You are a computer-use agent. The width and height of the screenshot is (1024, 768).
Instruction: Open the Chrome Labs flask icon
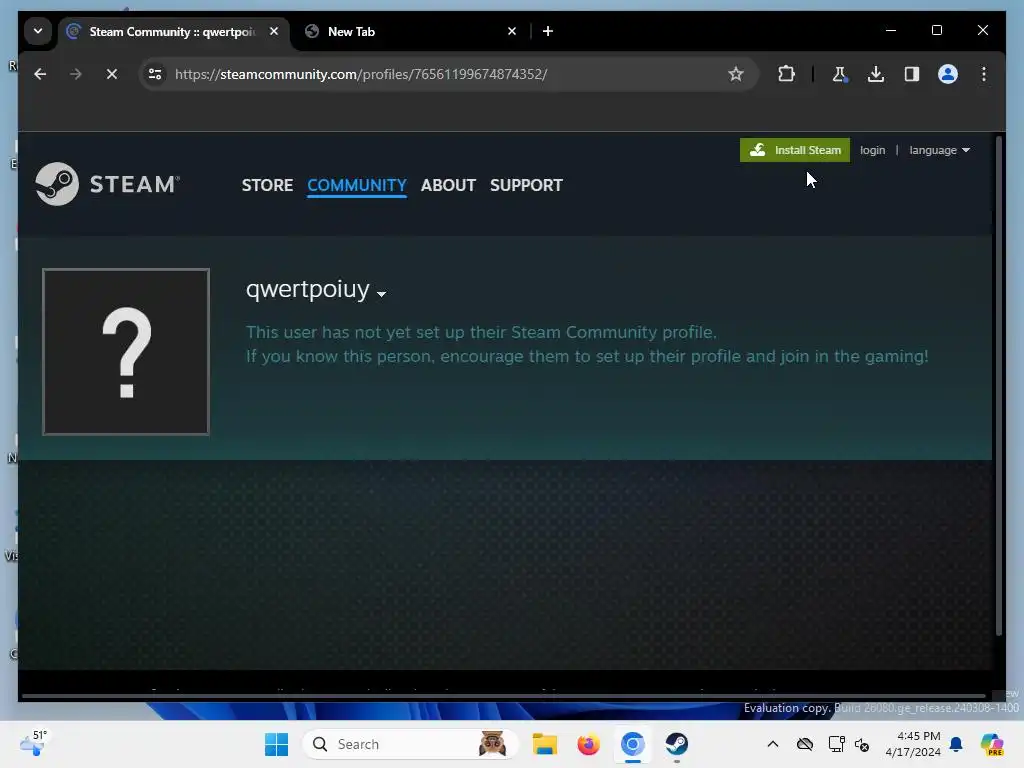click(x=839, y=74)
